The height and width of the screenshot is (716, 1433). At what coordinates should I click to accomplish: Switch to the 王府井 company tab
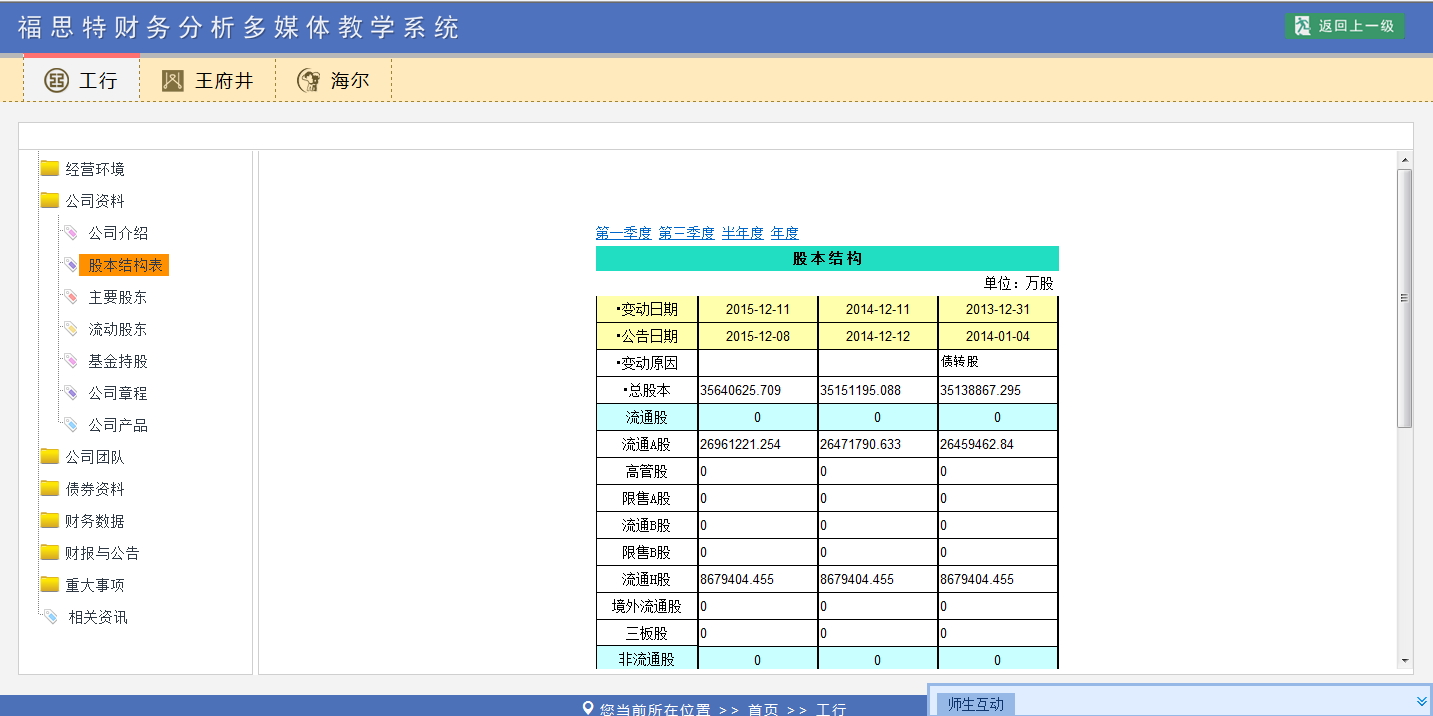[x=208, y=80]
